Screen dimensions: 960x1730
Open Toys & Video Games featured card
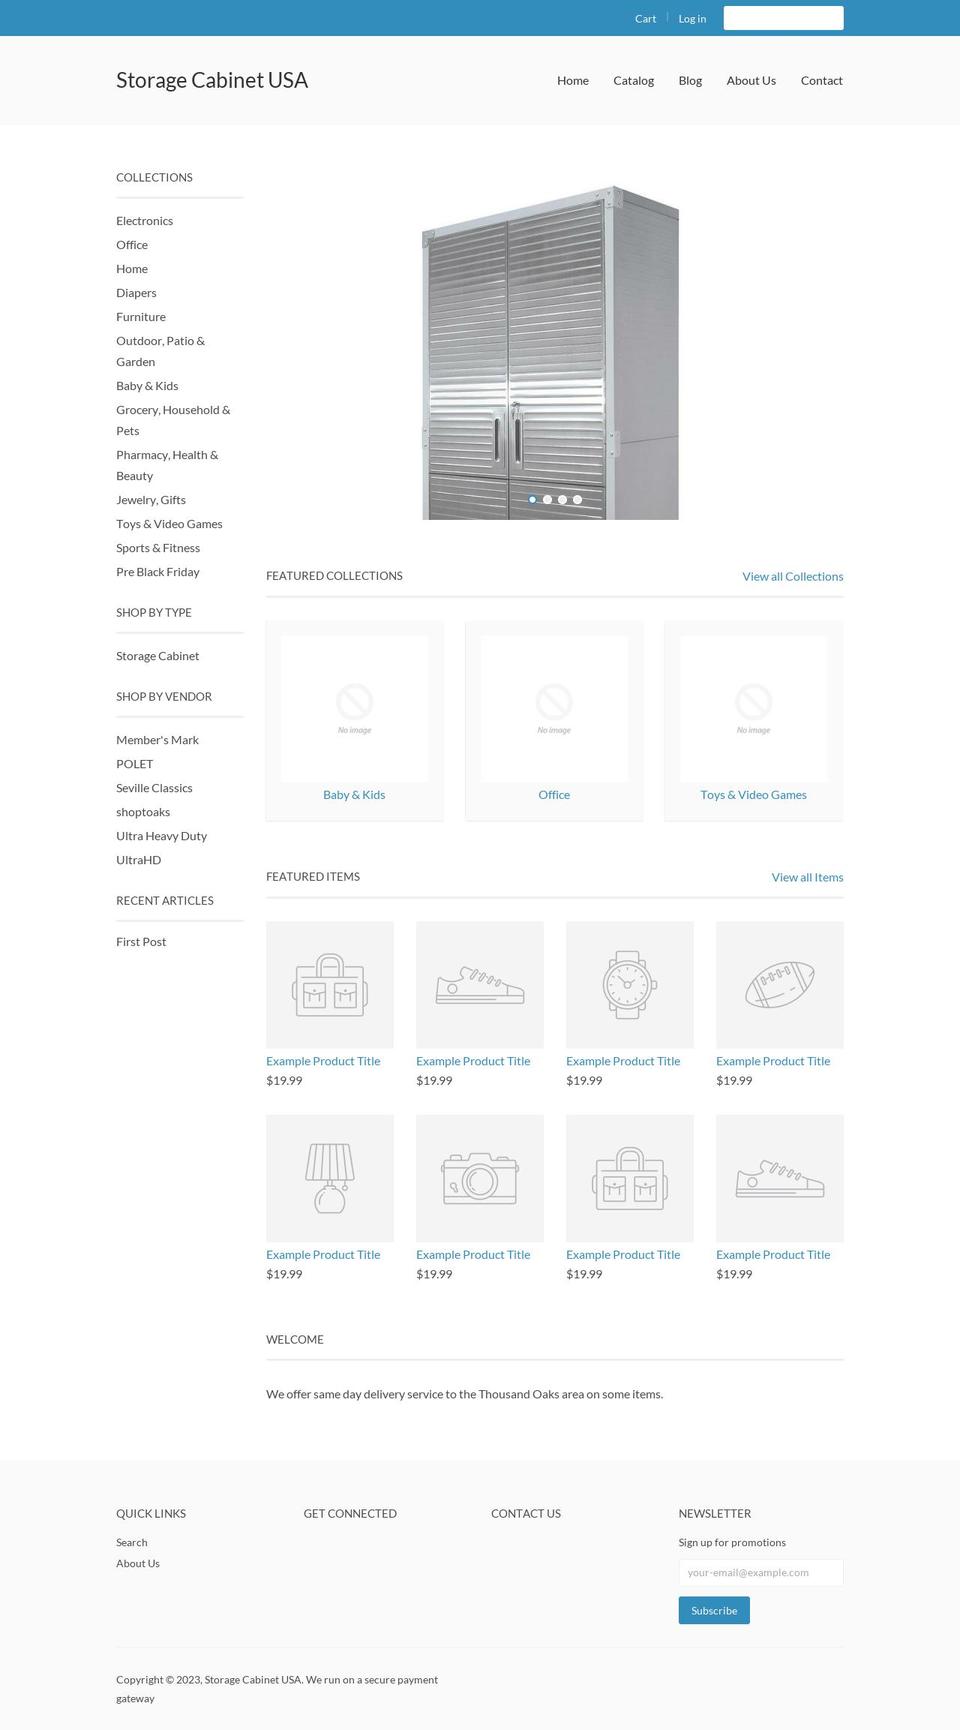click(x=753, y=720)
